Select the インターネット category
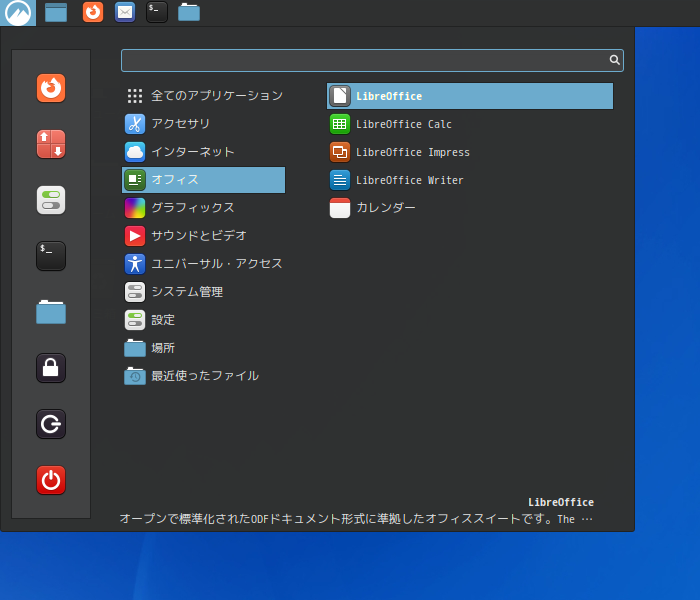The width and height of the screenshot is (700, 600). point(204,152)
